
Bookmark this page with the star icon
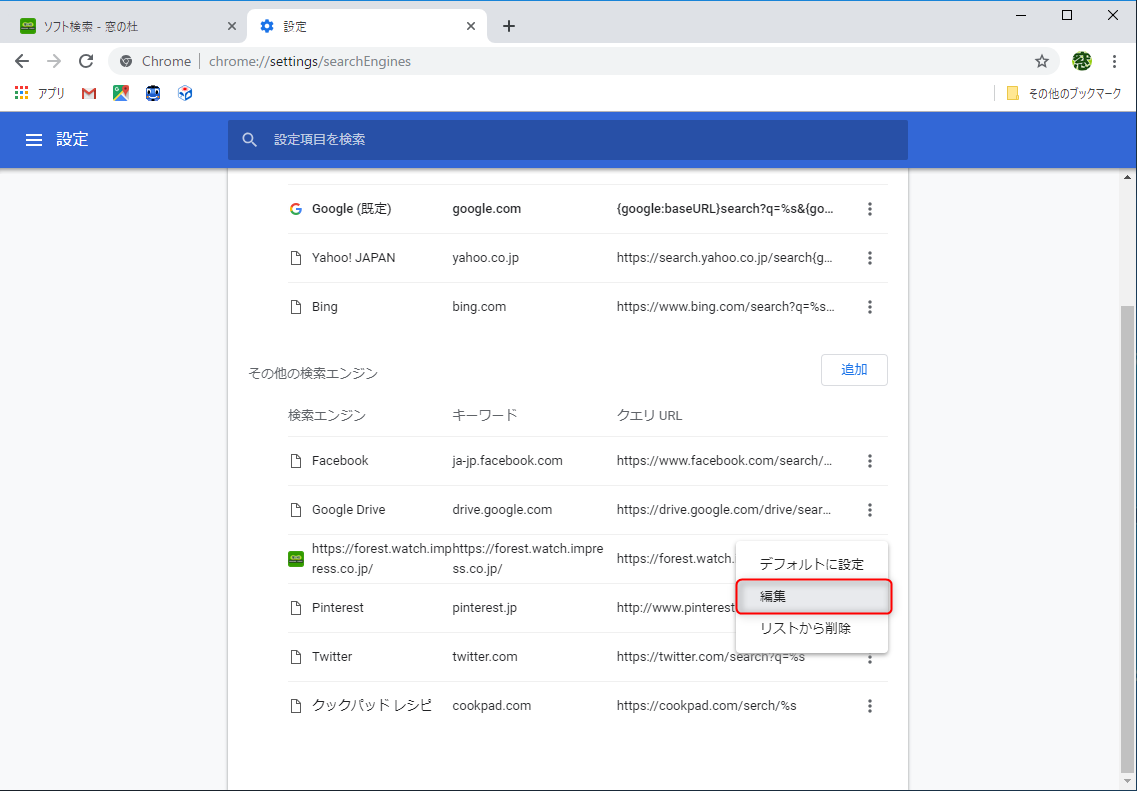point(1042,61)
